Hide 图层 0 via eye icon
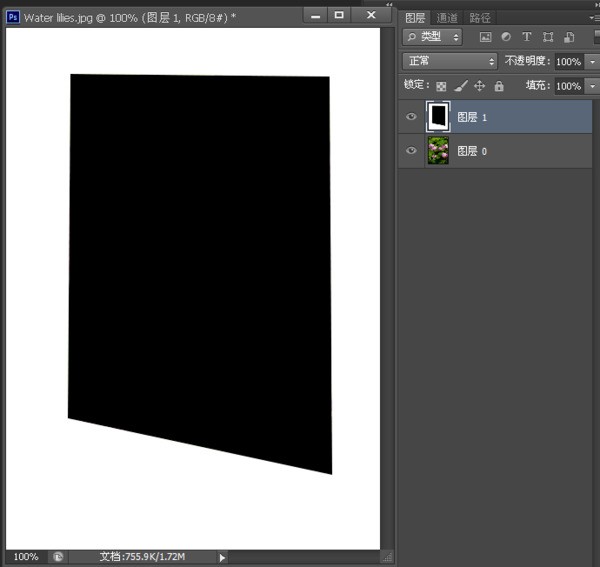This screenshot has width=600, height=567. pos(411,150)
